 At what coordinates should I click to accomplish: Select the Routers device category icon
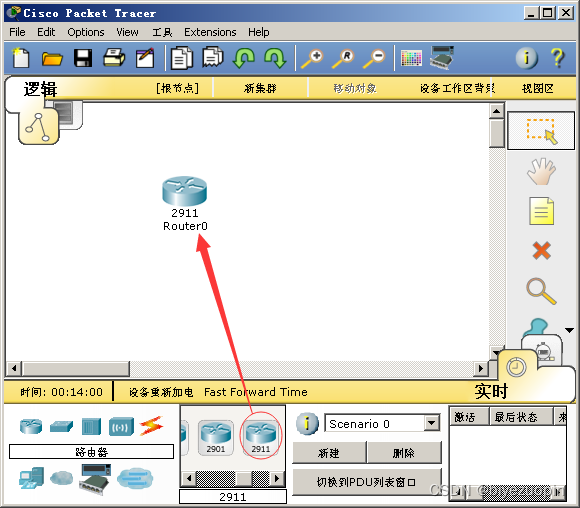click(x=31, y=426)
